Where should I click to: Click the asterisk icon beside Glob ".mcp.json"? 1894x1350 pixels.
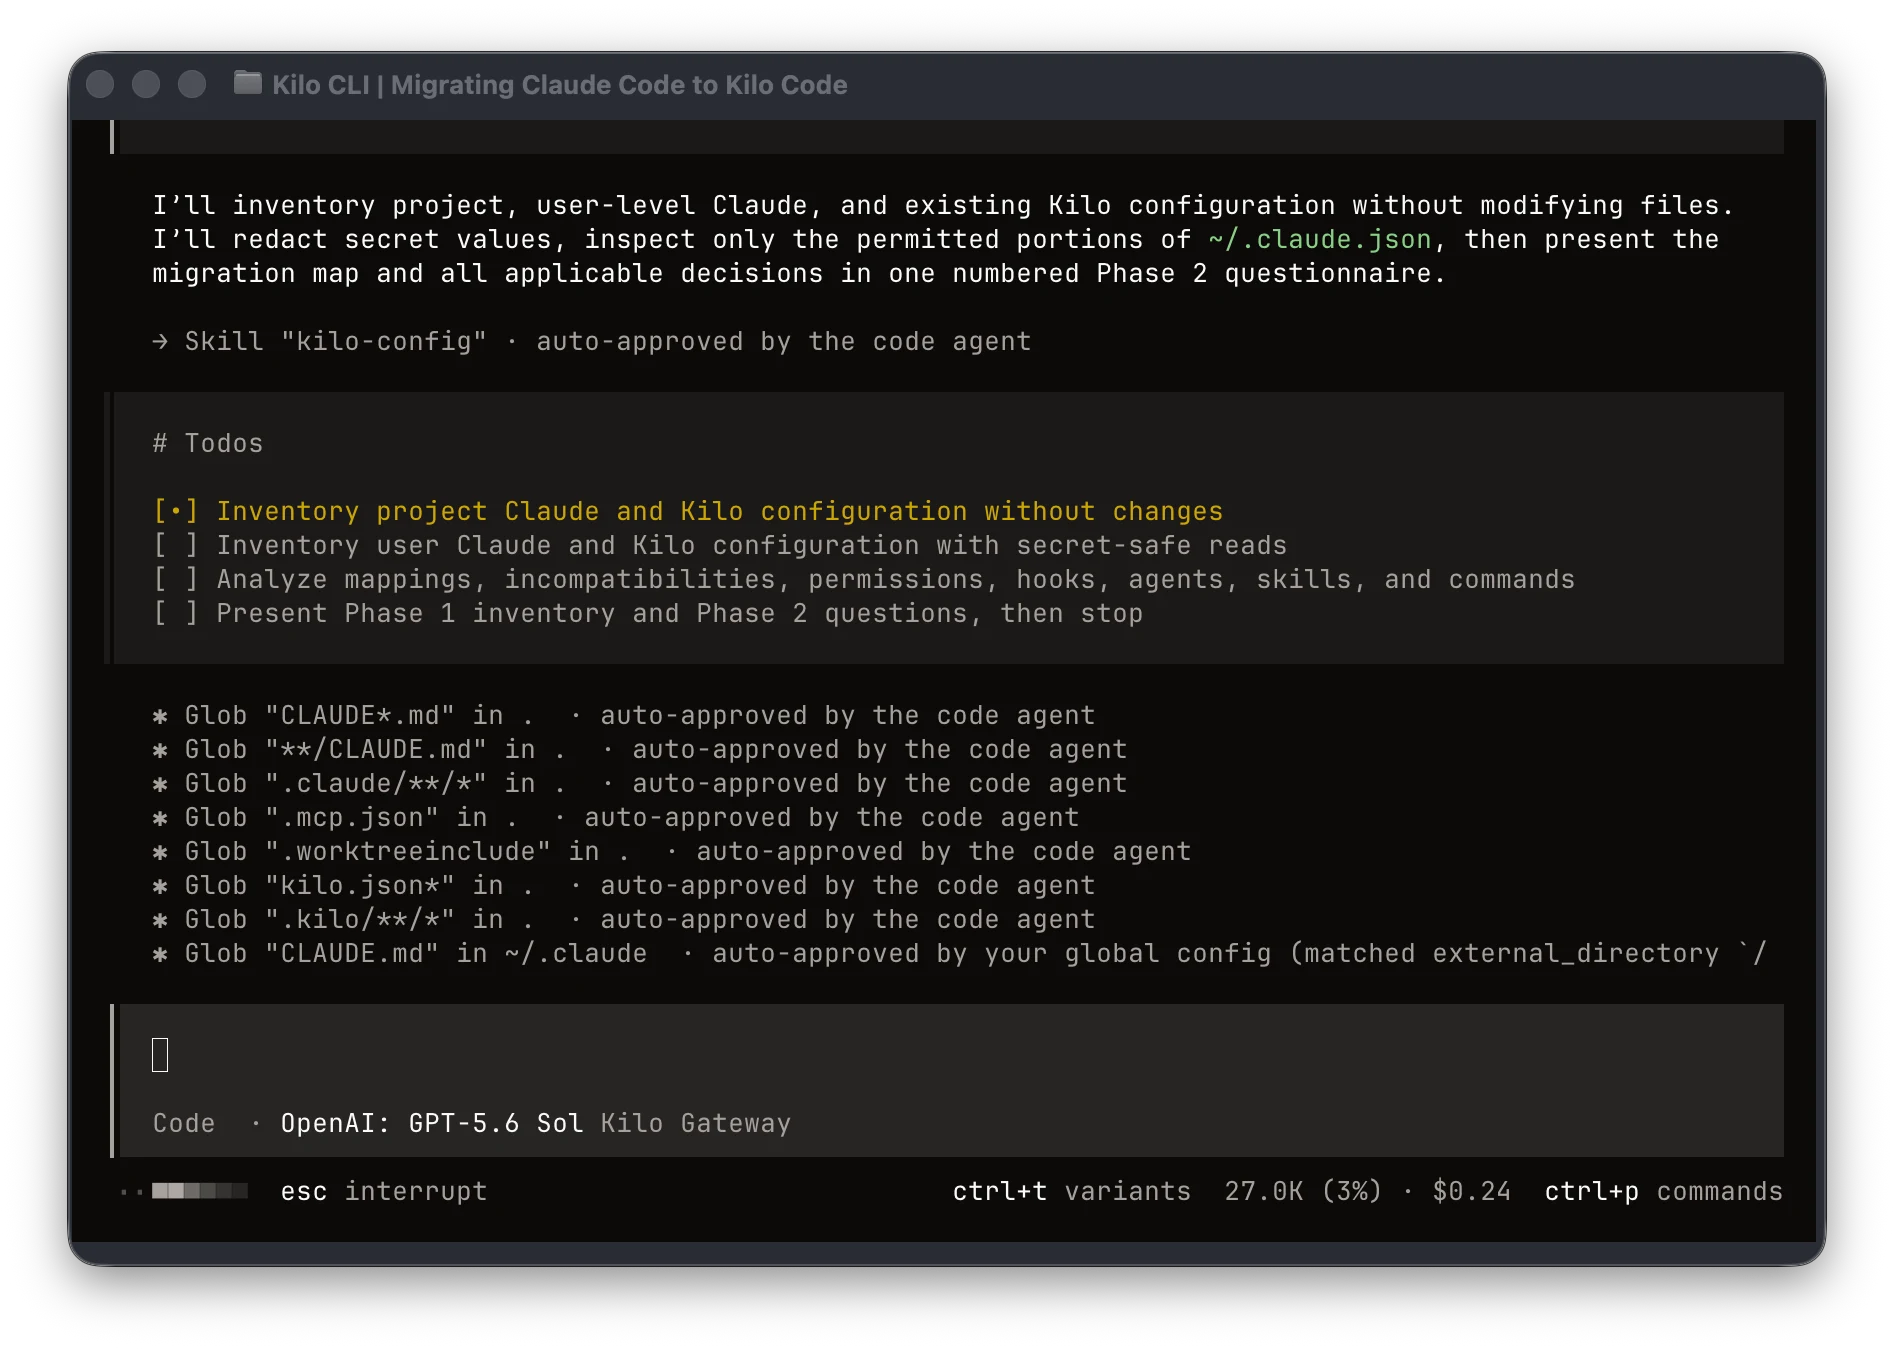click(x=160, y=819)
